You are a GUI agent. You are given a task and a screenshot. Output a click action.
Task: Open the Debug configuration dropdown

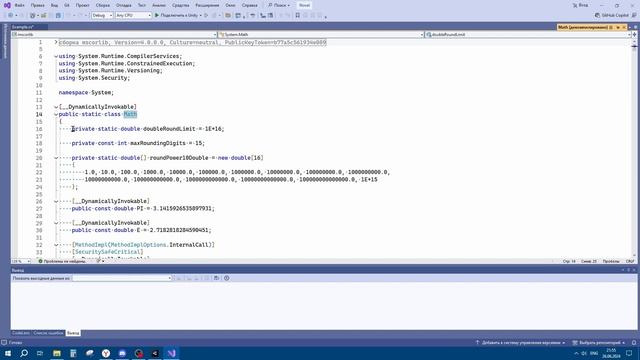[x=102, y=15]
